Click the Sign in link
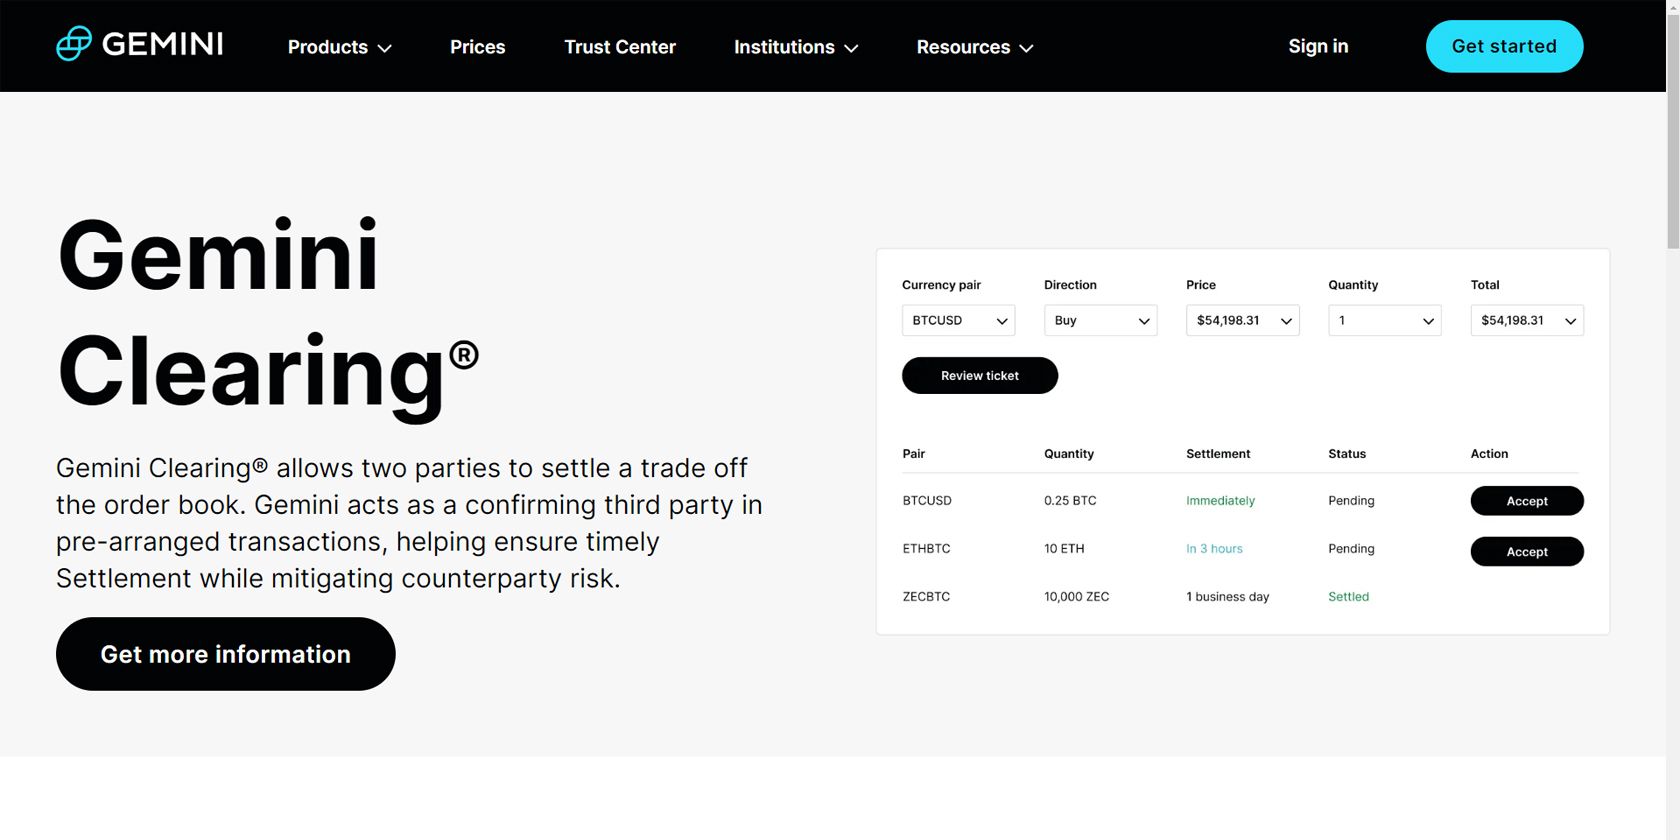The image size is (1680, 840). pos(1317,46)
